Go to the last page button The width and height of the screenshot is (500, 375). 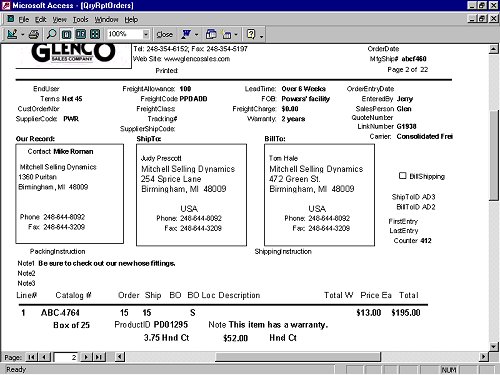point(99,357)
